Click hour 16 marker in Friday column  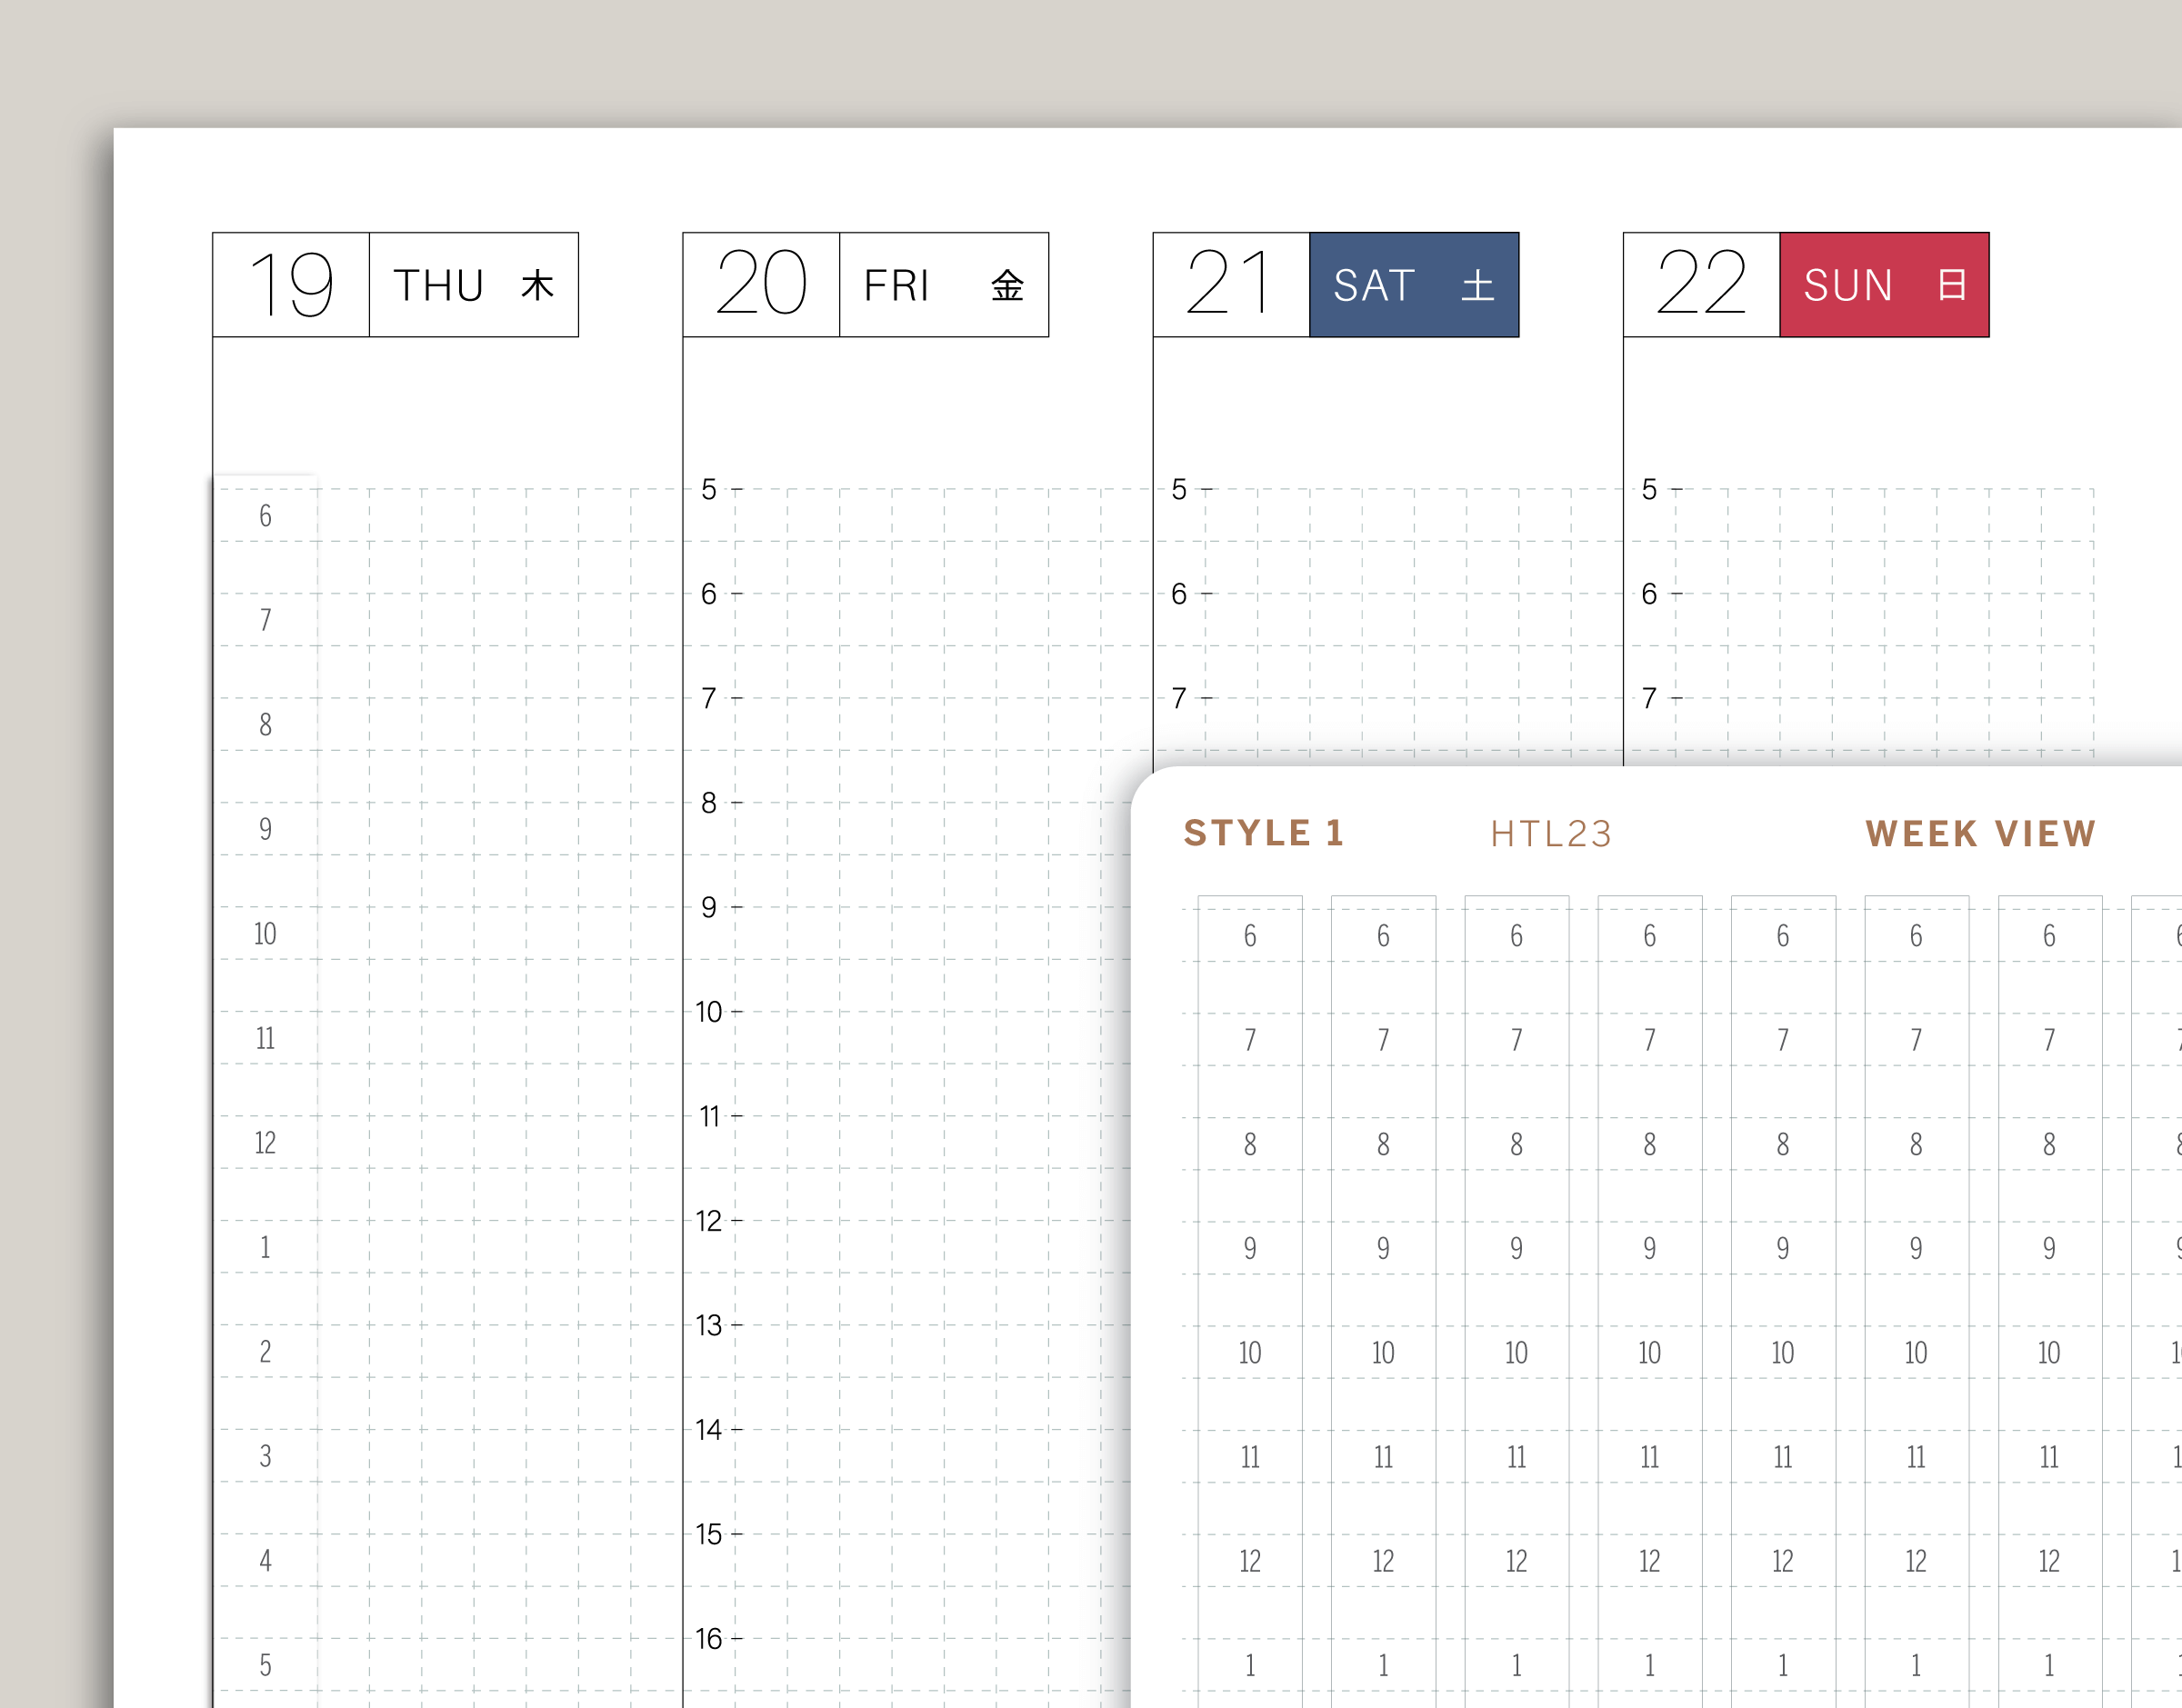click(709, 1639)
